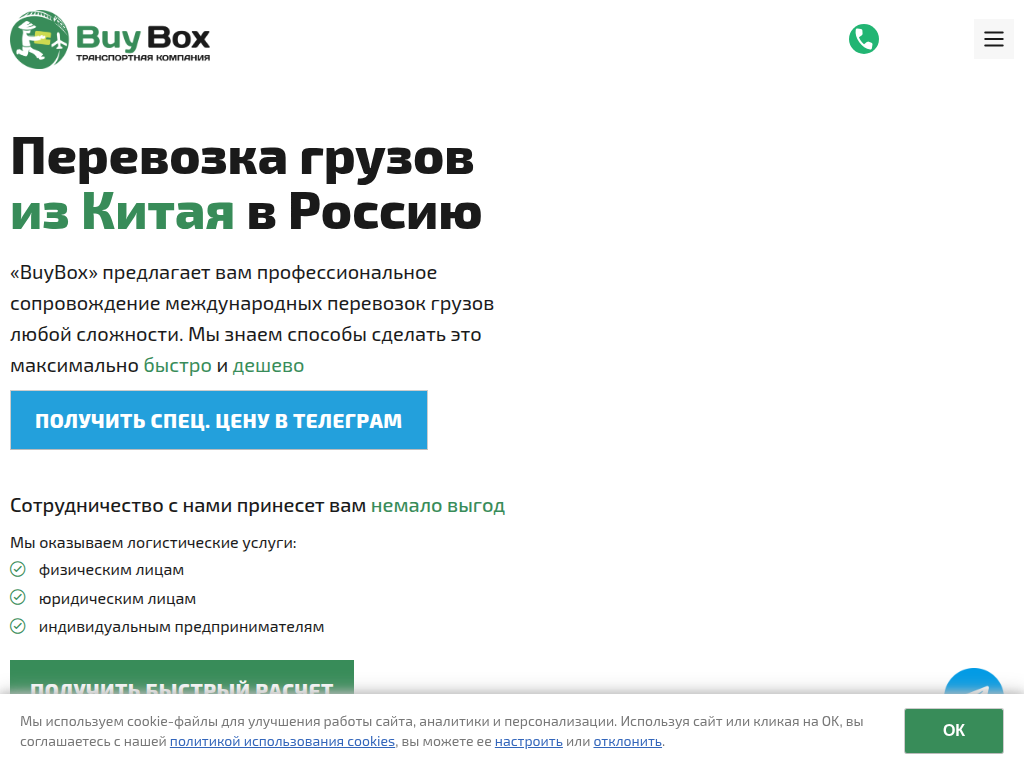Click the checkmark next to юридическим лицам
Viewport: 1024px width, 768px height.
coord(17,598)
